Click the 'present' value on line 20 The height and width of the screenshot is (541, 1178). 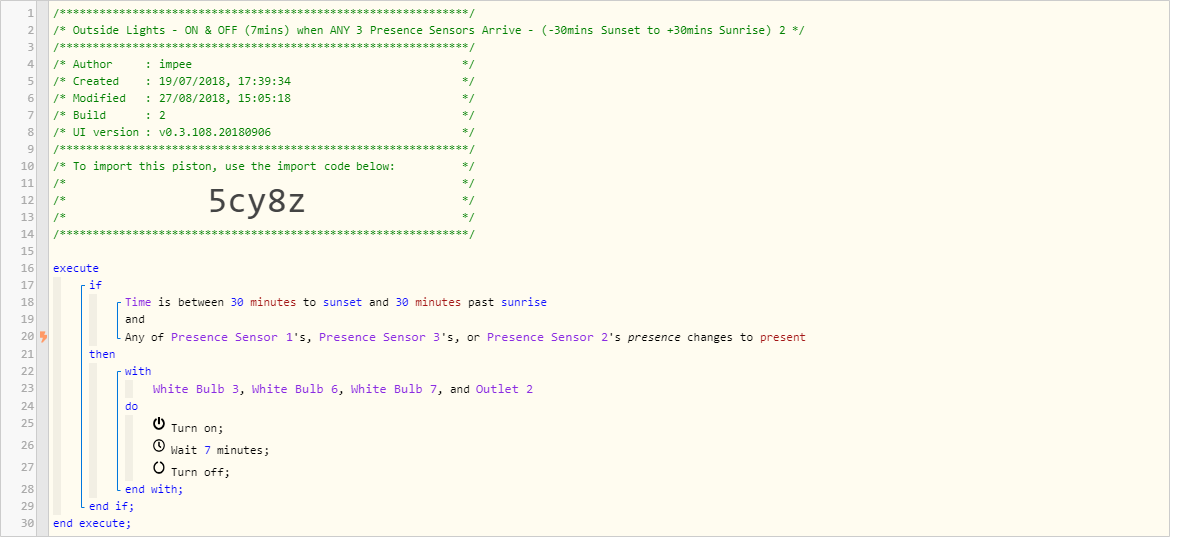coord(782,337)
